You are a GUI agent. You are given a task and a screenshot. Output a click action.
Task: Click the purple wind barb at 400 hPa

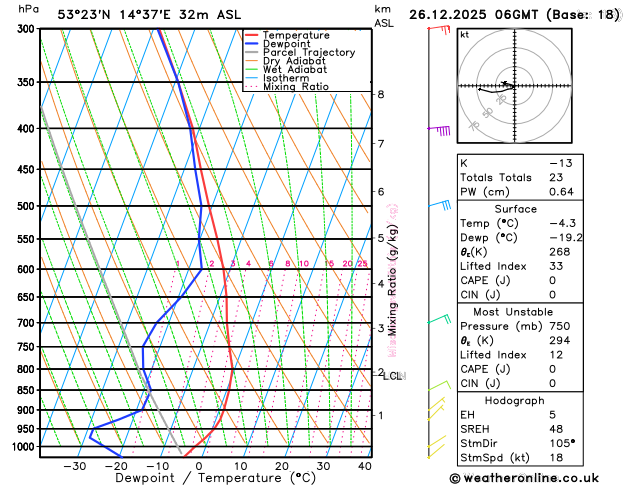point(439,130)
